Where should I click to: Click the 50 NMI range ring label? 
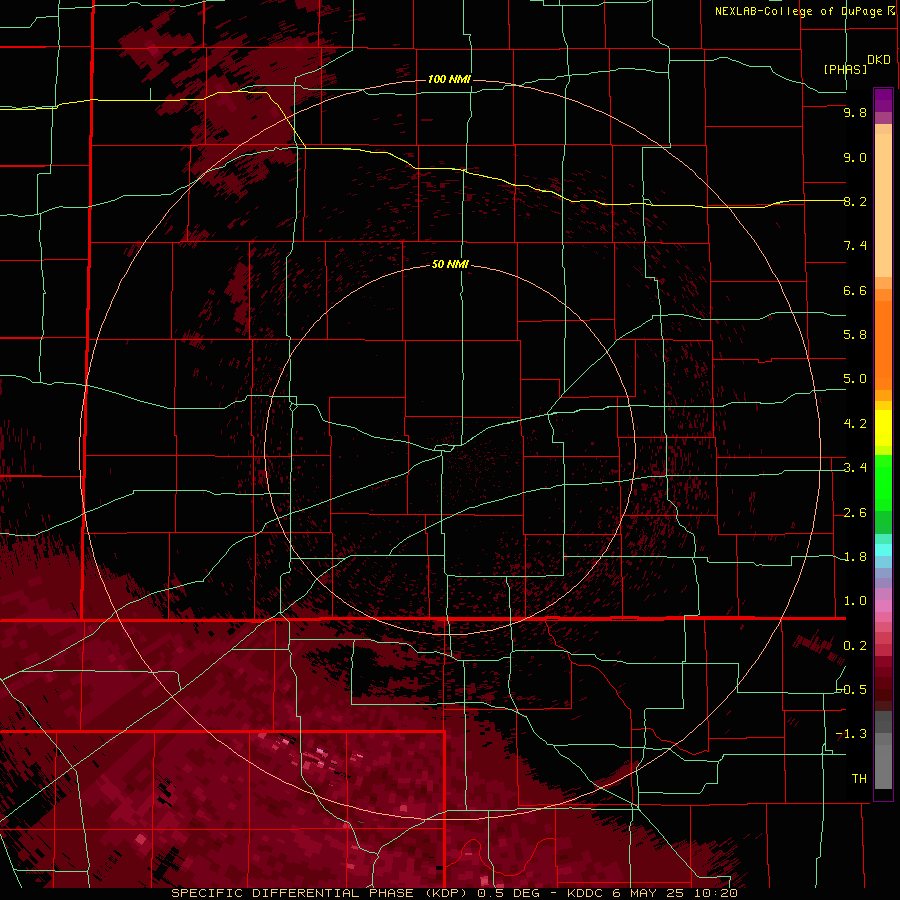click(451, 264)
